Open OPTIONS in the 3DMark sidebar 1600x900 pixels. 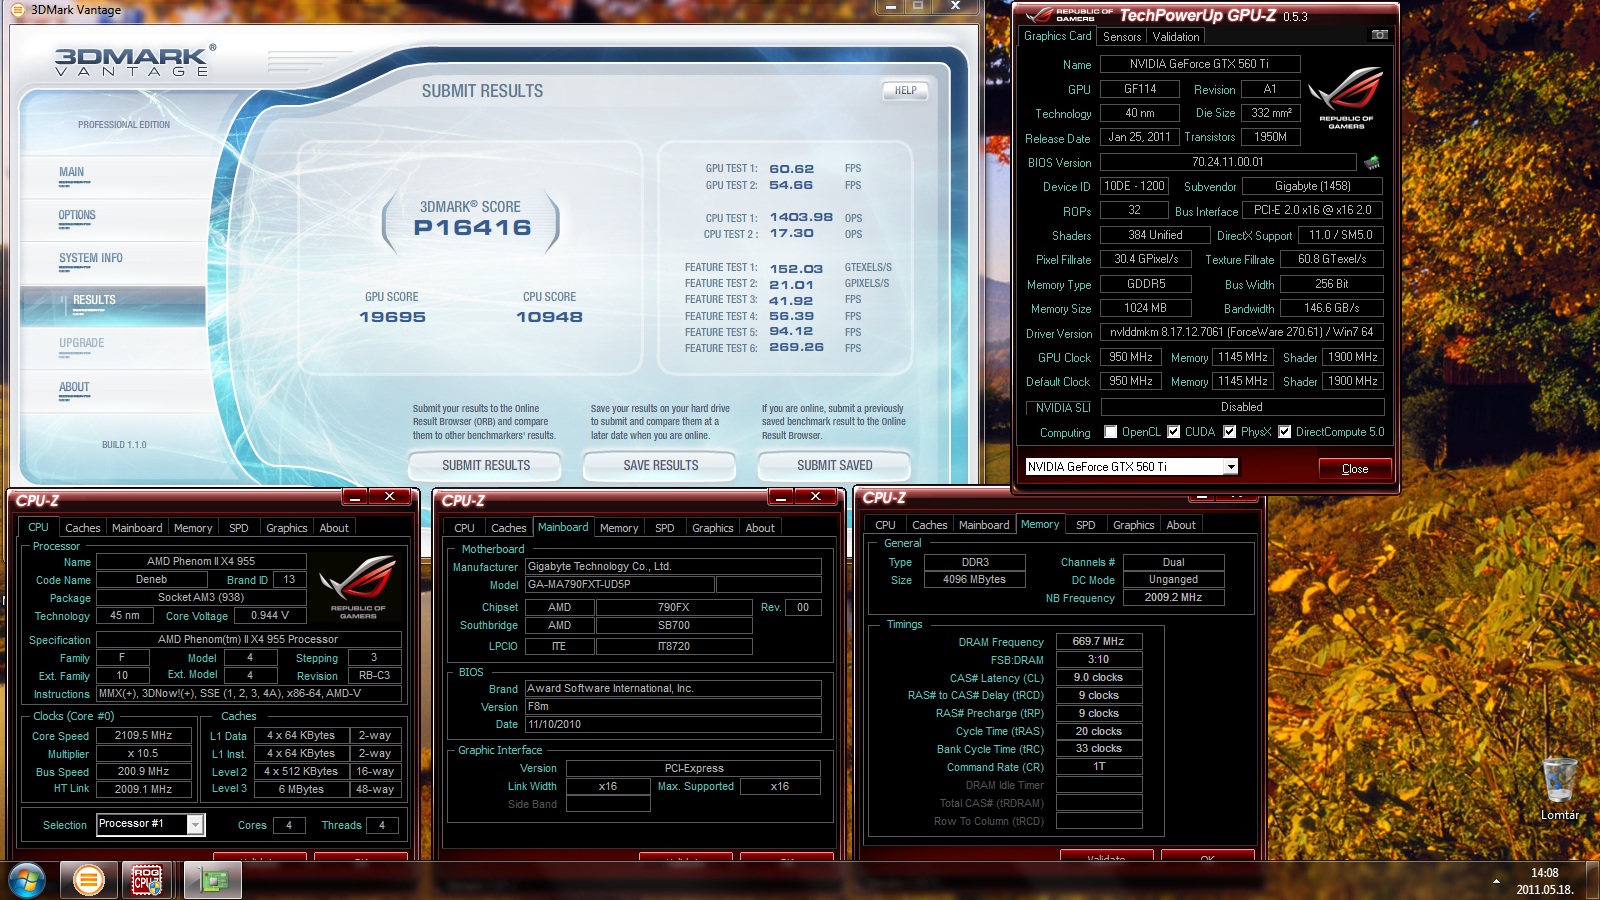pyautogui.click(x=77, y=216)
